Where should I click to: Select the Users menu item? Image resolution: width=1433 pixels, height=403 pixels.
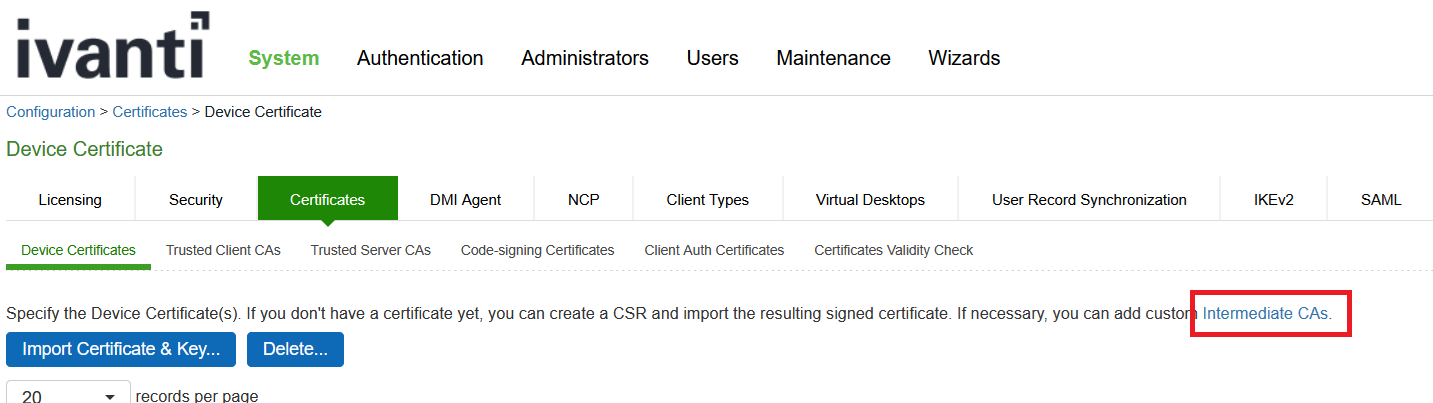(x=712, y=58)
